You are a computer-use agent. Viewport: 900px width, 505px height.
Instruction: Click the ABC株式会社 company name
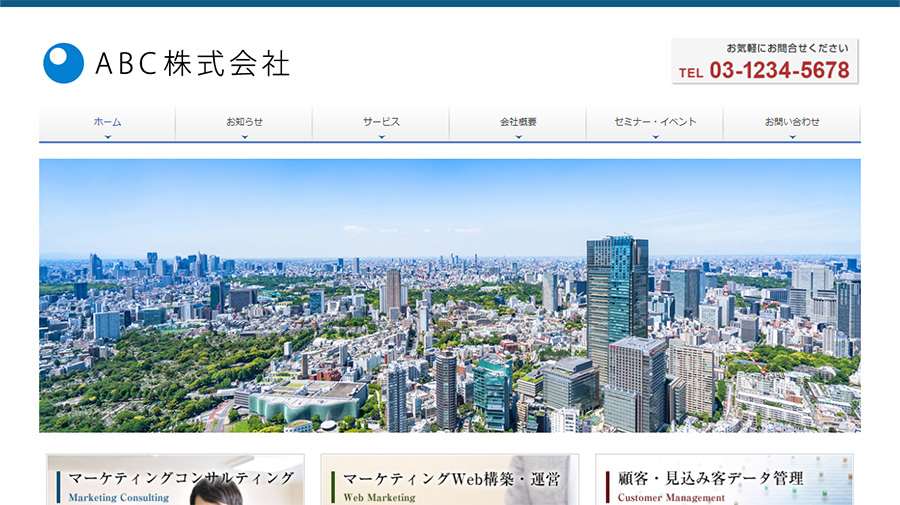(x=192, y=64)
